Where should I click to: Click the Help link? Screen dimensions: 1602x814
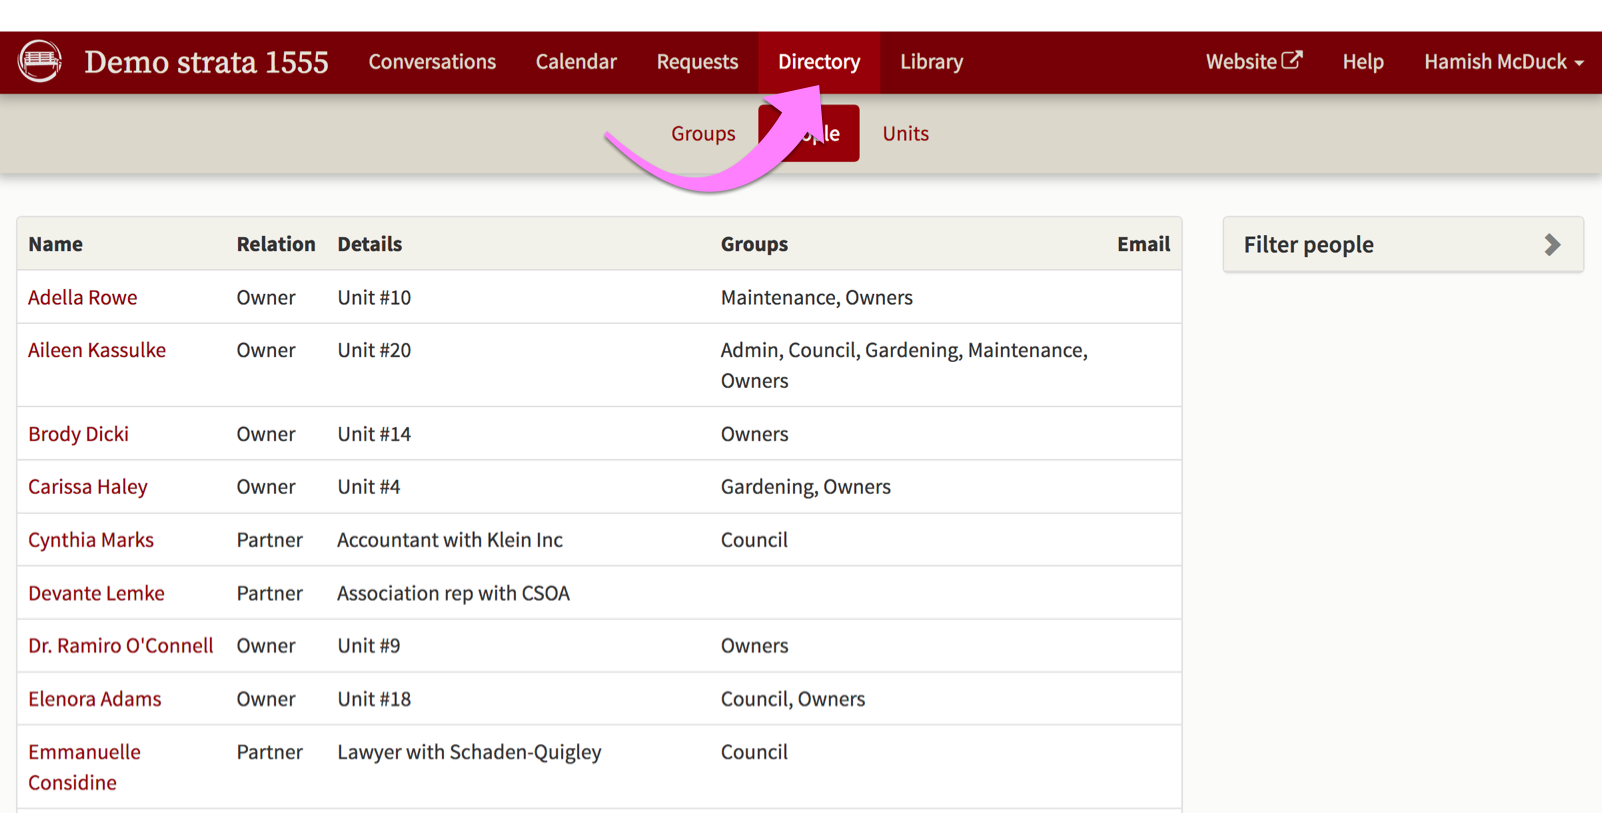click(x=1362, y=62)
